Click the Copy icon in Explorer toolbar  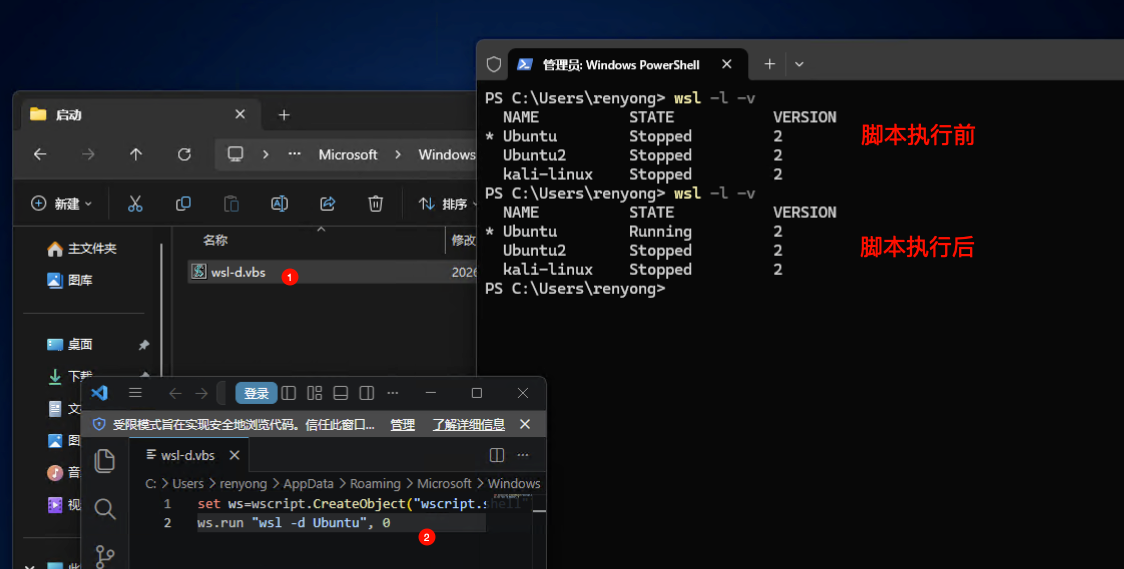pyautogui.click(x=183, y=204)
